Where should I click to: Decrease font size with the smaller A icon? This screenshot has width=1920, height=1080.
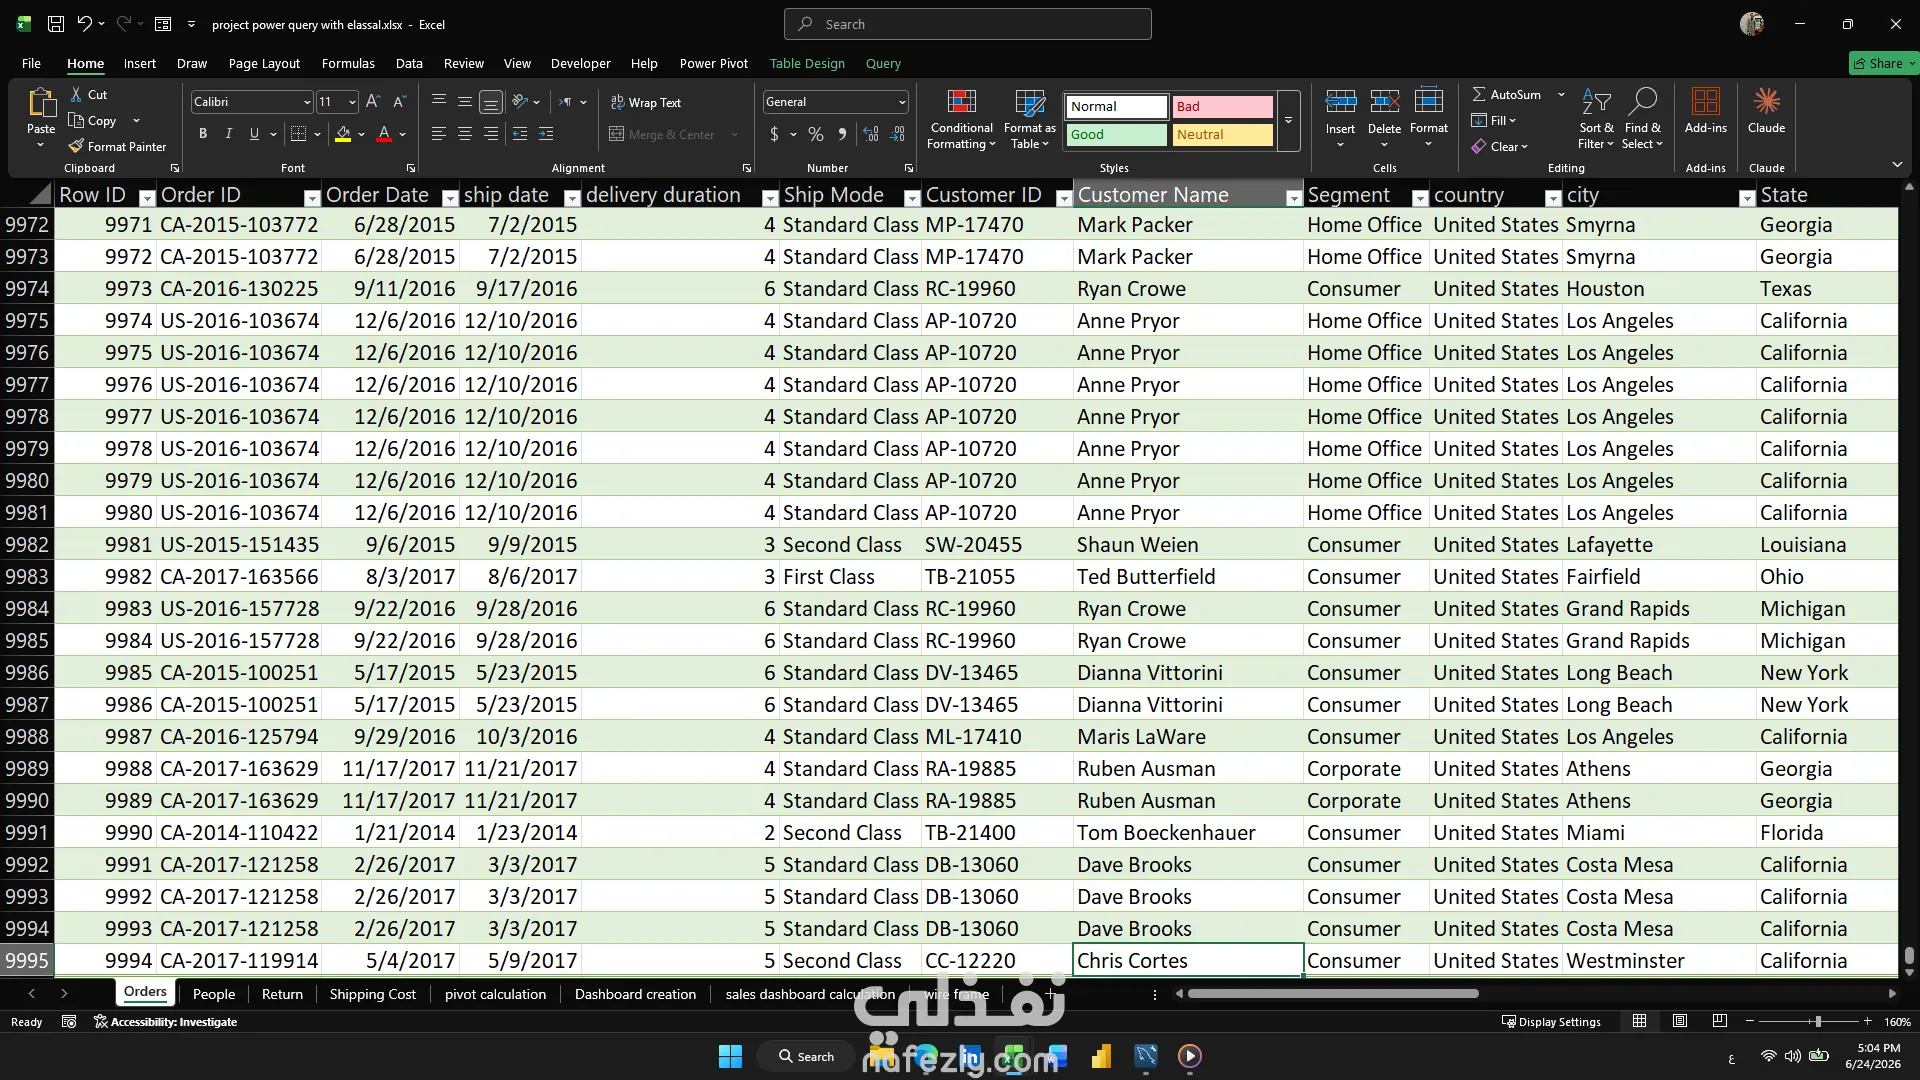[x=399, y=101]
